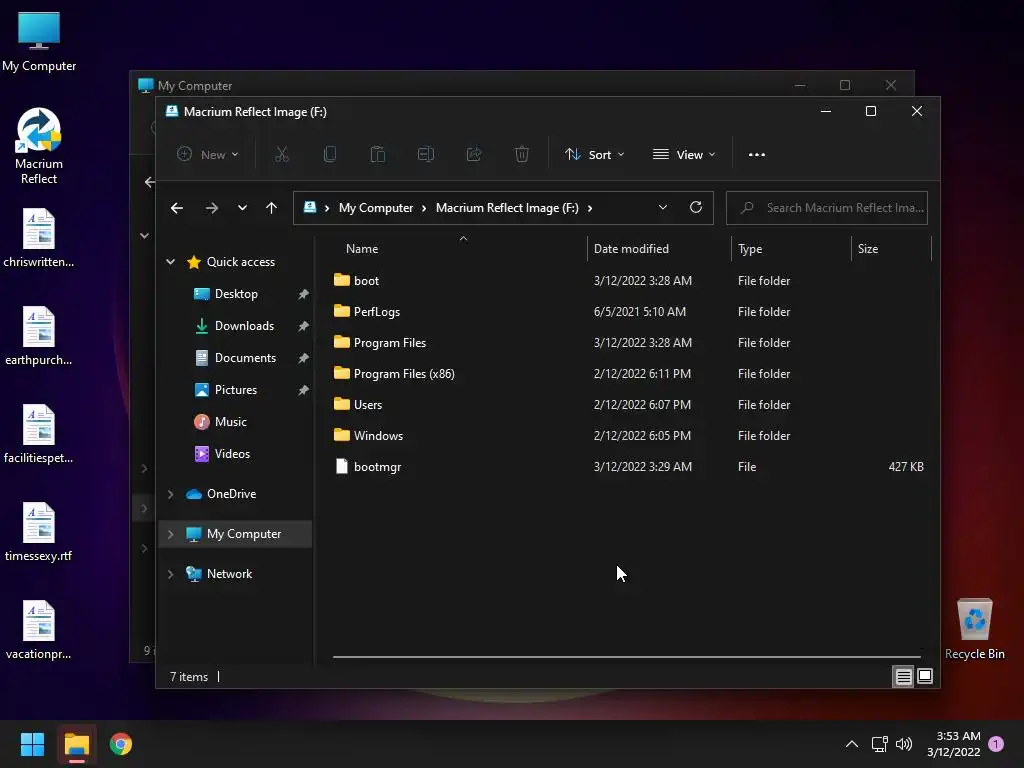
Task: Refresh the current folder view
Action: [x=696, y=208]
